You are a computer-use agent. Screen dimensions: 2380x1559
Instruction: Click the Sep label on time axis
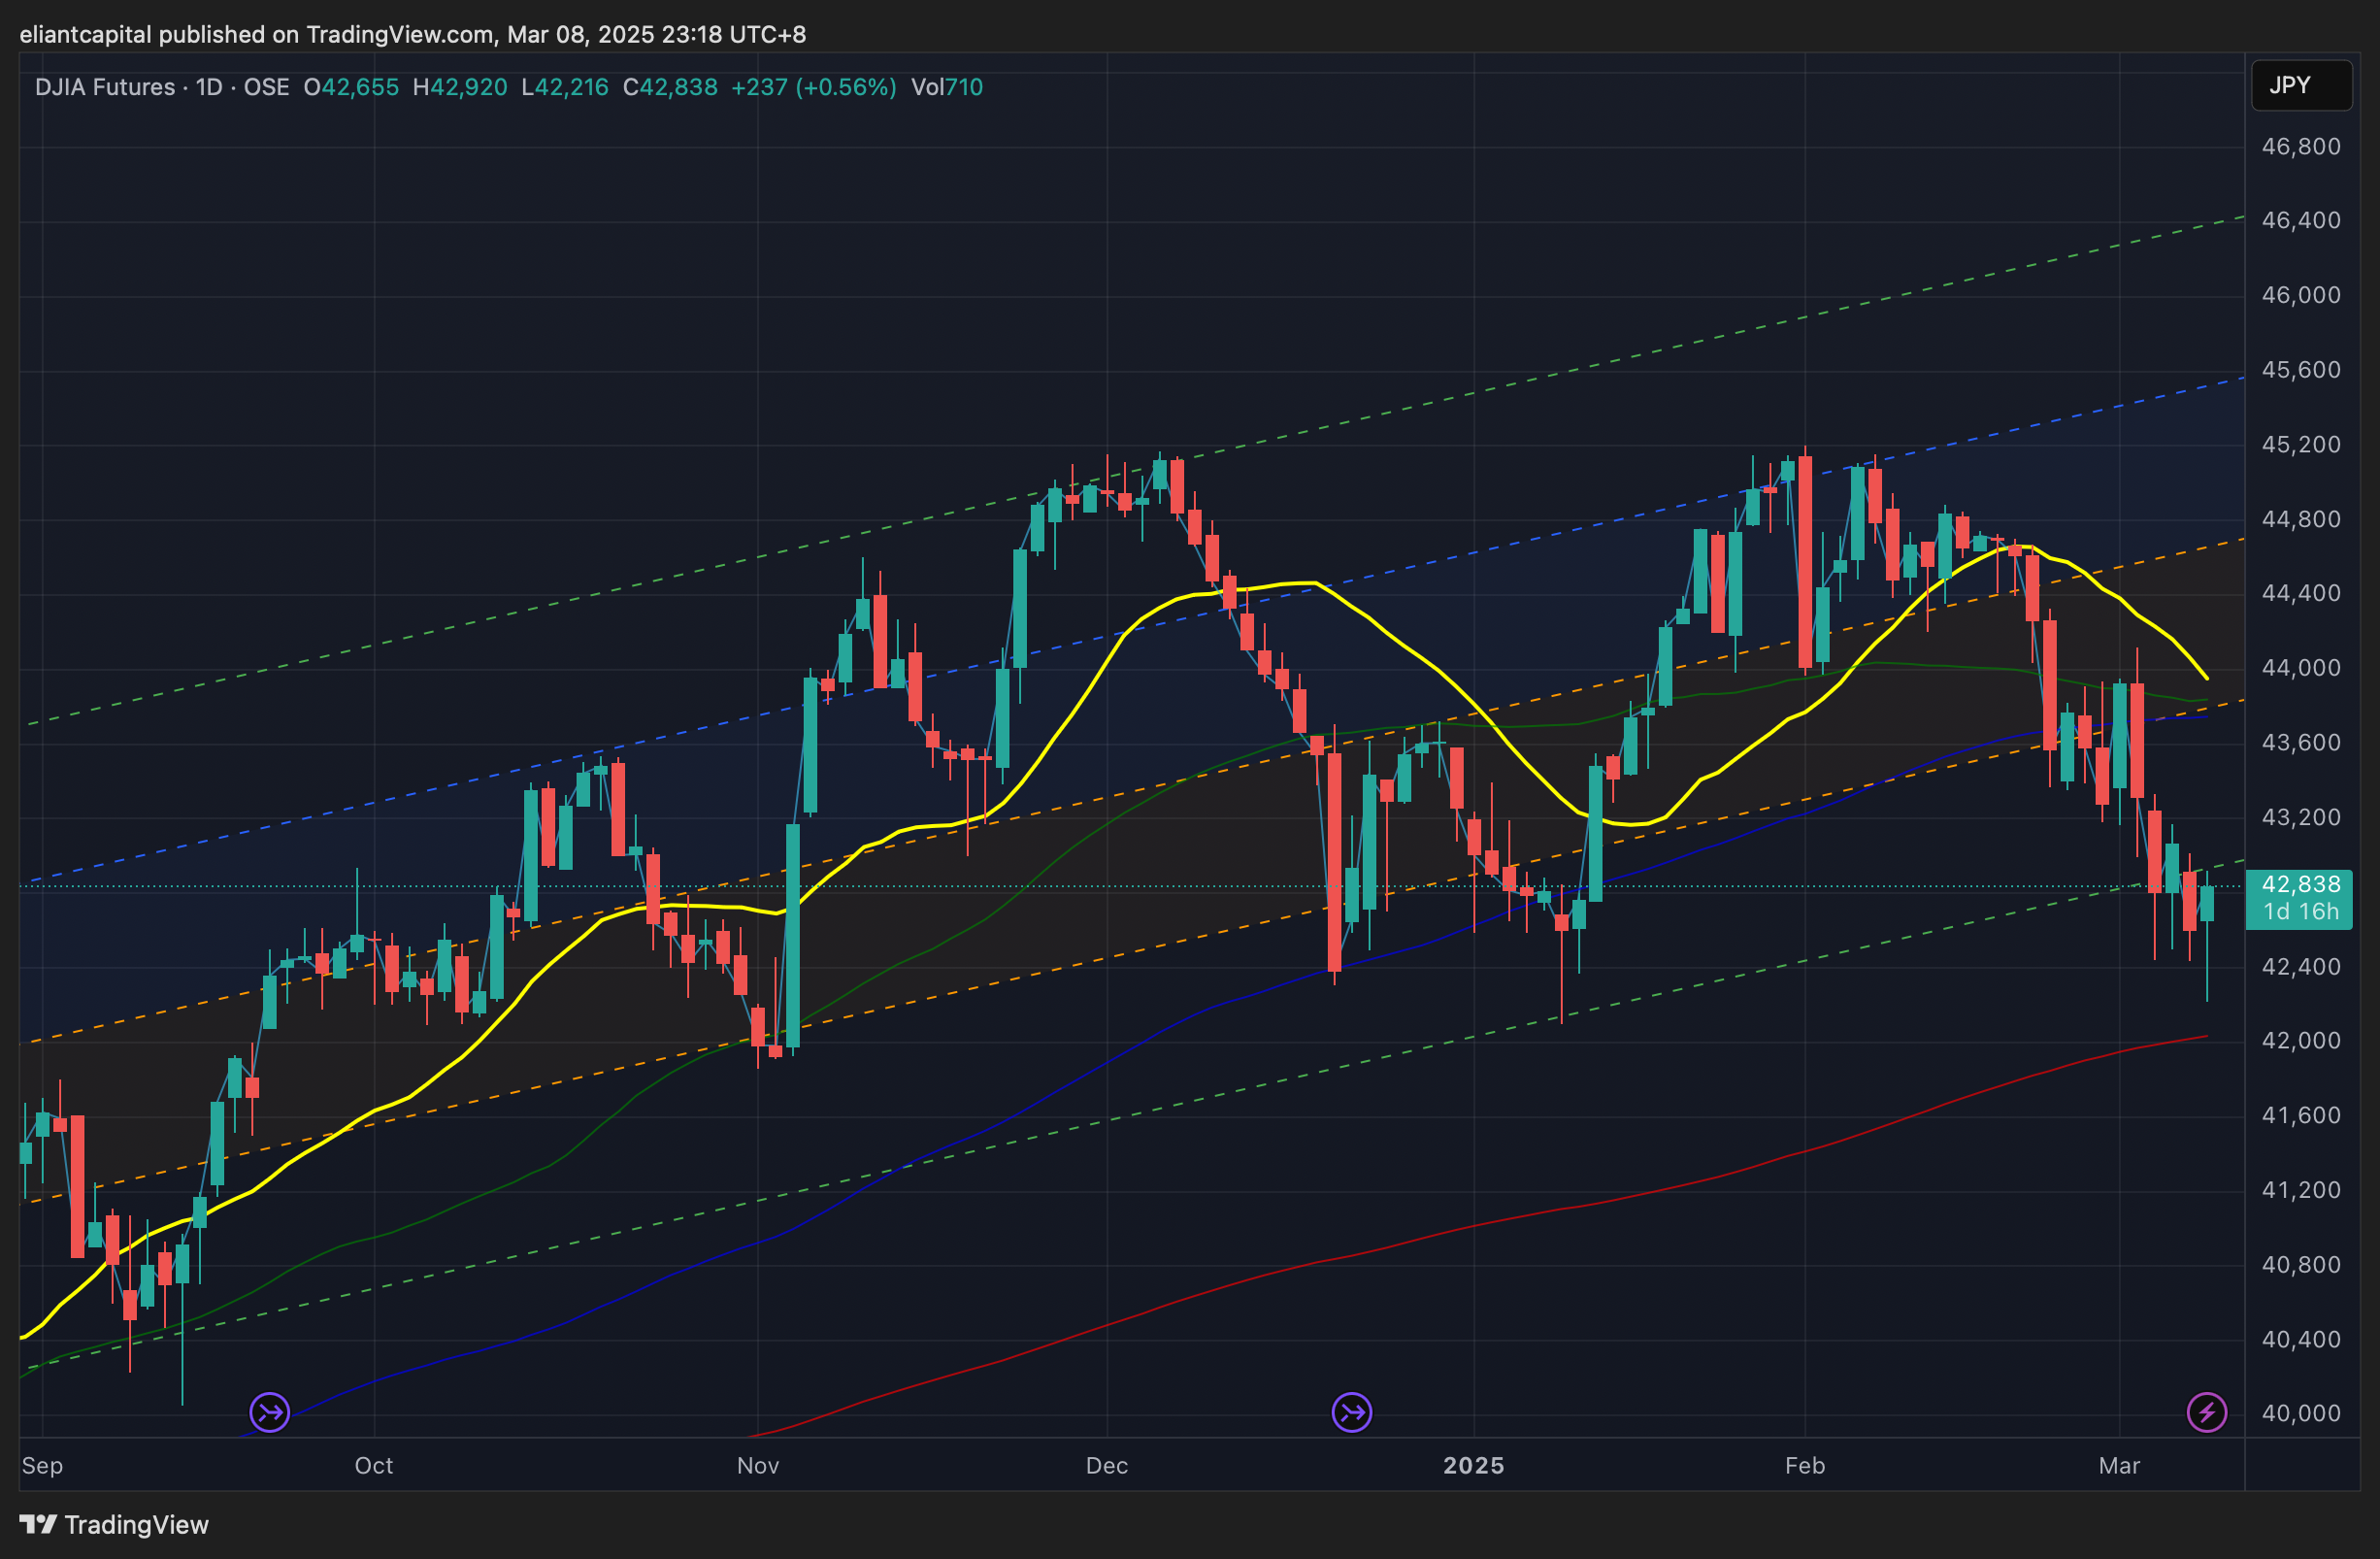point(42,1465)
